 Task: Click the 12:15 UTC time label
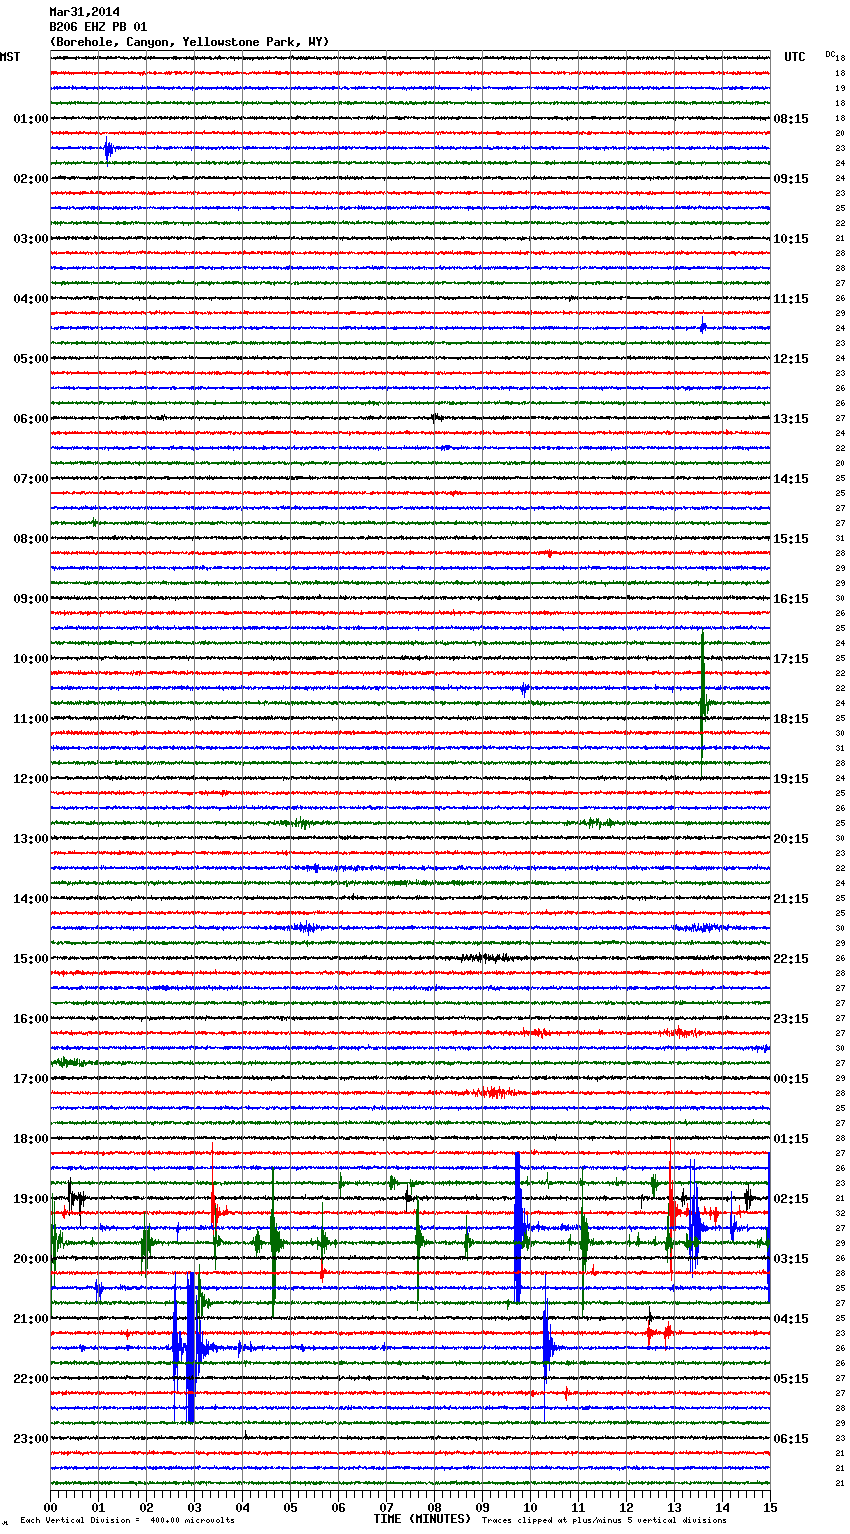791,359
